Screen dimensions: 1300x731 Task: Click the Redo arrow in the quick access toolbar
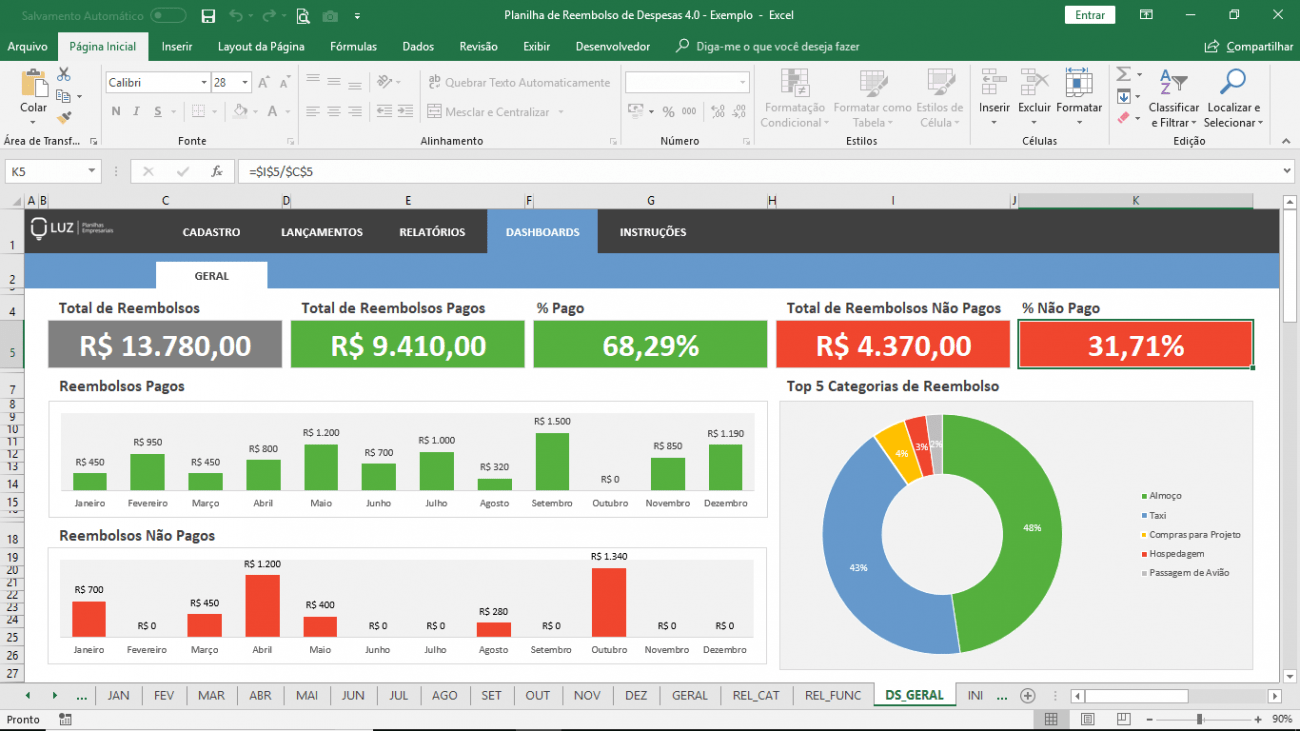pos(267,16)
